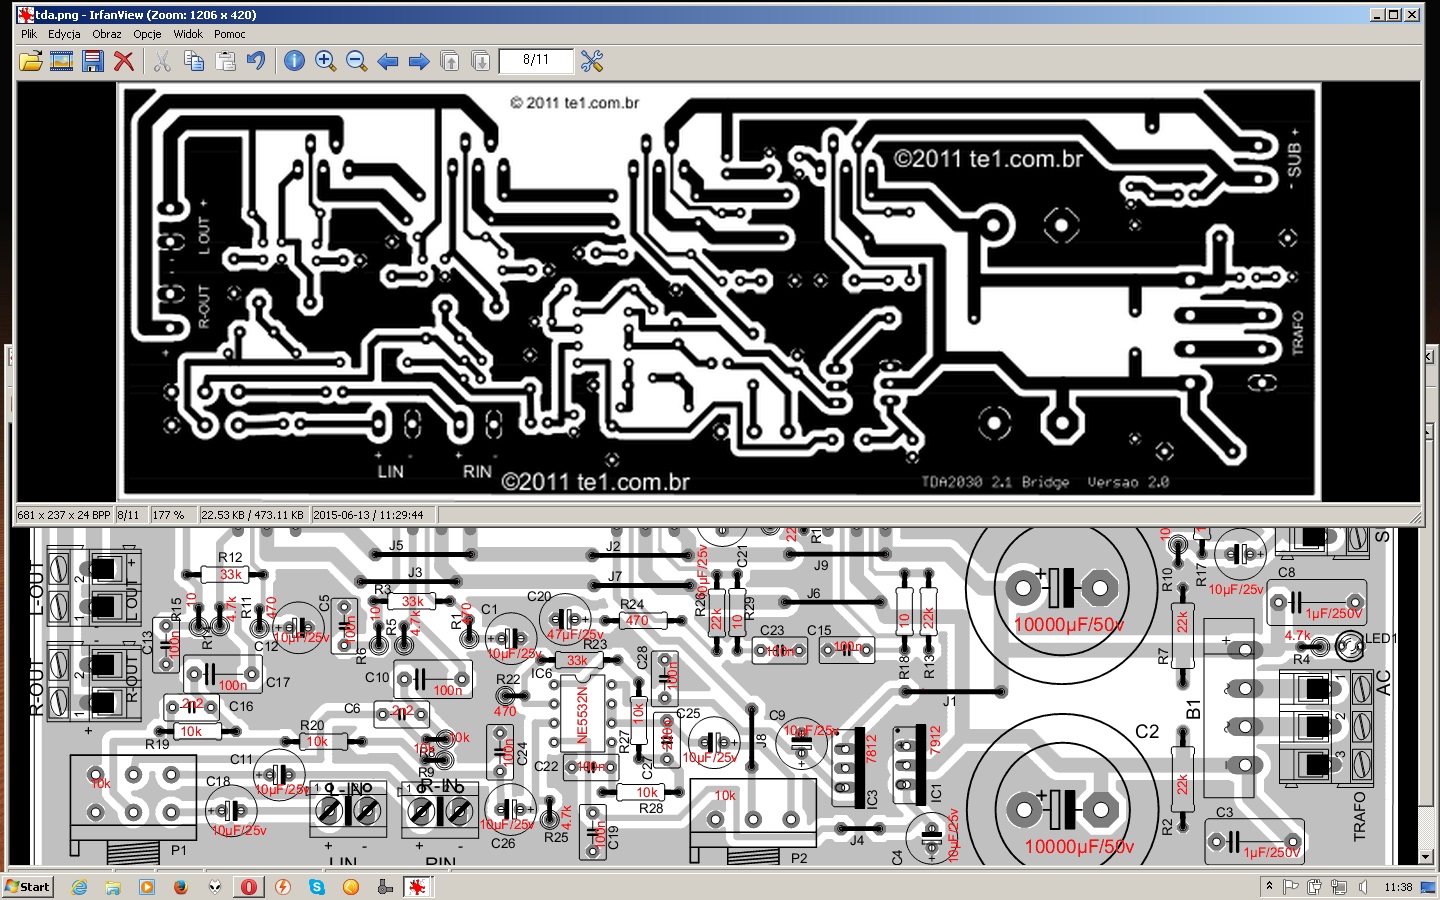The image size is (1440, 900).
Task: Open the Opcje menu
Action: pyautogui.click(x=147, y=34)
